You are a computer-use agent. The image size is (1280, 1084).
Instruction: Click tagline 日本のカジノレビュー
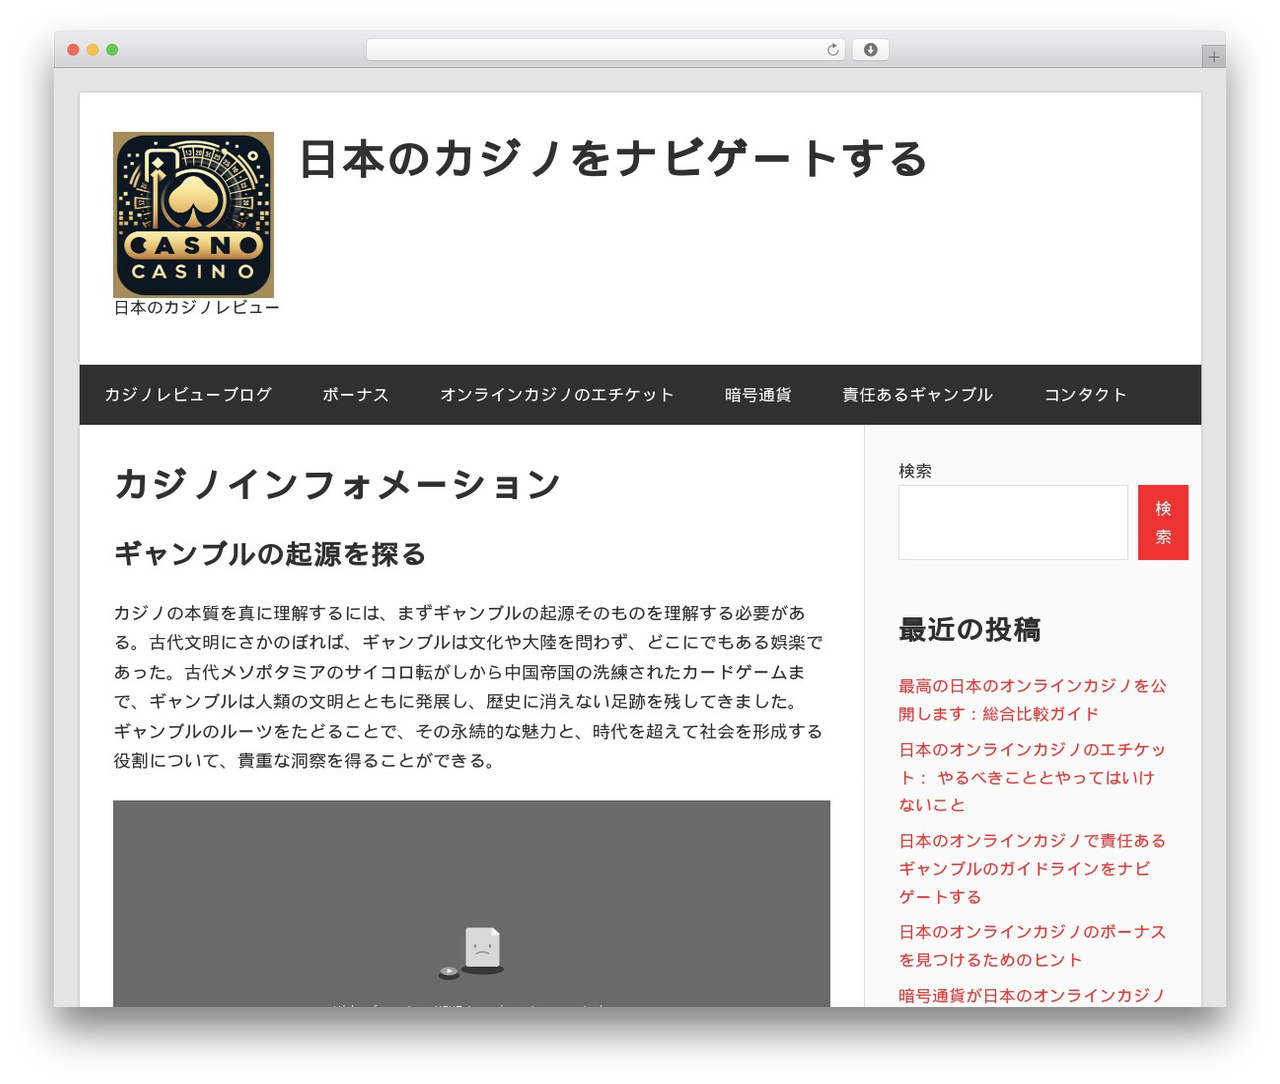click(196, 308)
